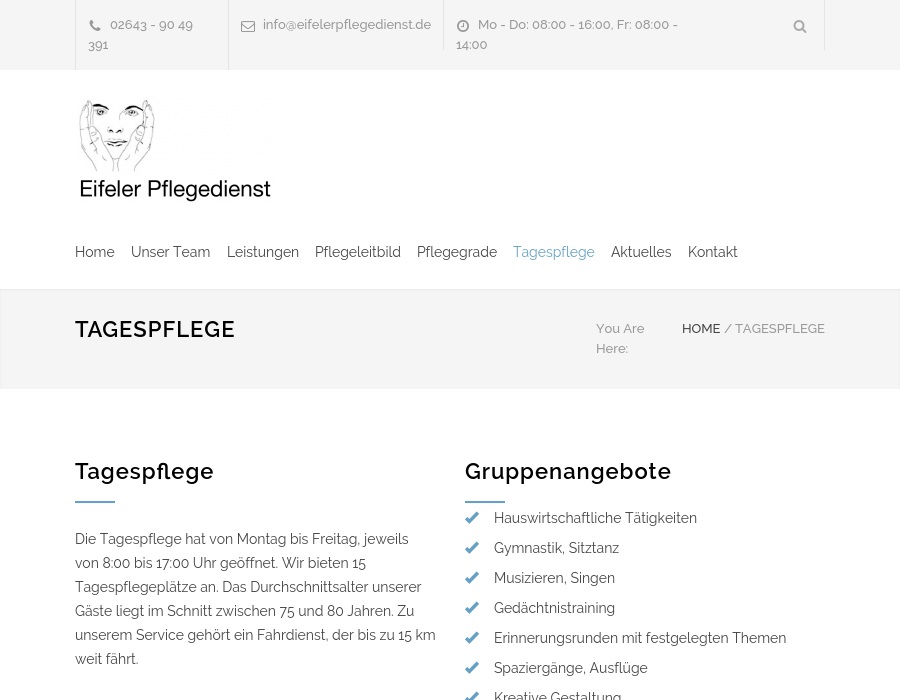Click the checkmark icon beside Hauswirtschaftliche Tätigkeiten
This screenshot has height=700, width=900.
[472, 517]
